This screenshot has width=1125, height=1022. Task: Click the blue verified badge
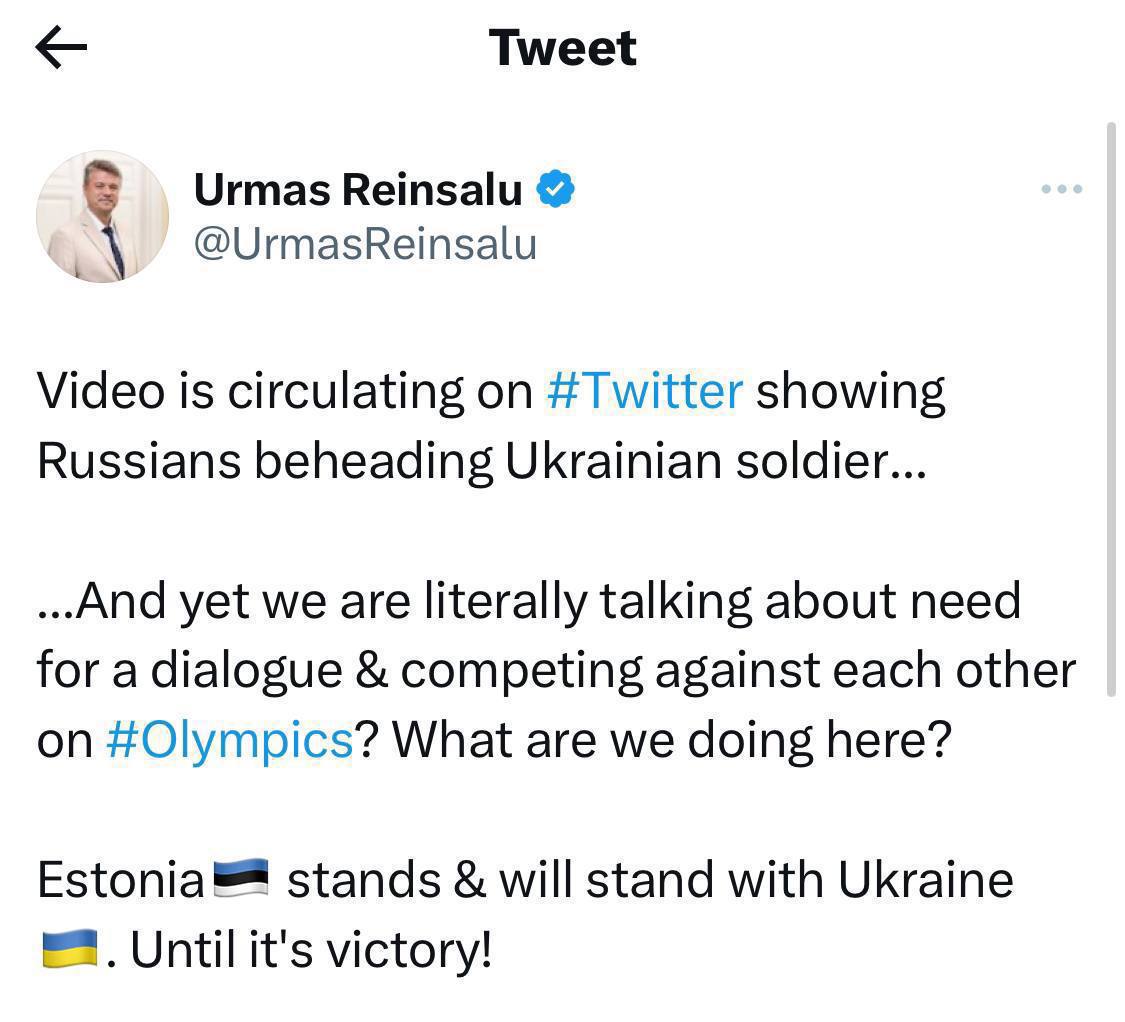555,189
